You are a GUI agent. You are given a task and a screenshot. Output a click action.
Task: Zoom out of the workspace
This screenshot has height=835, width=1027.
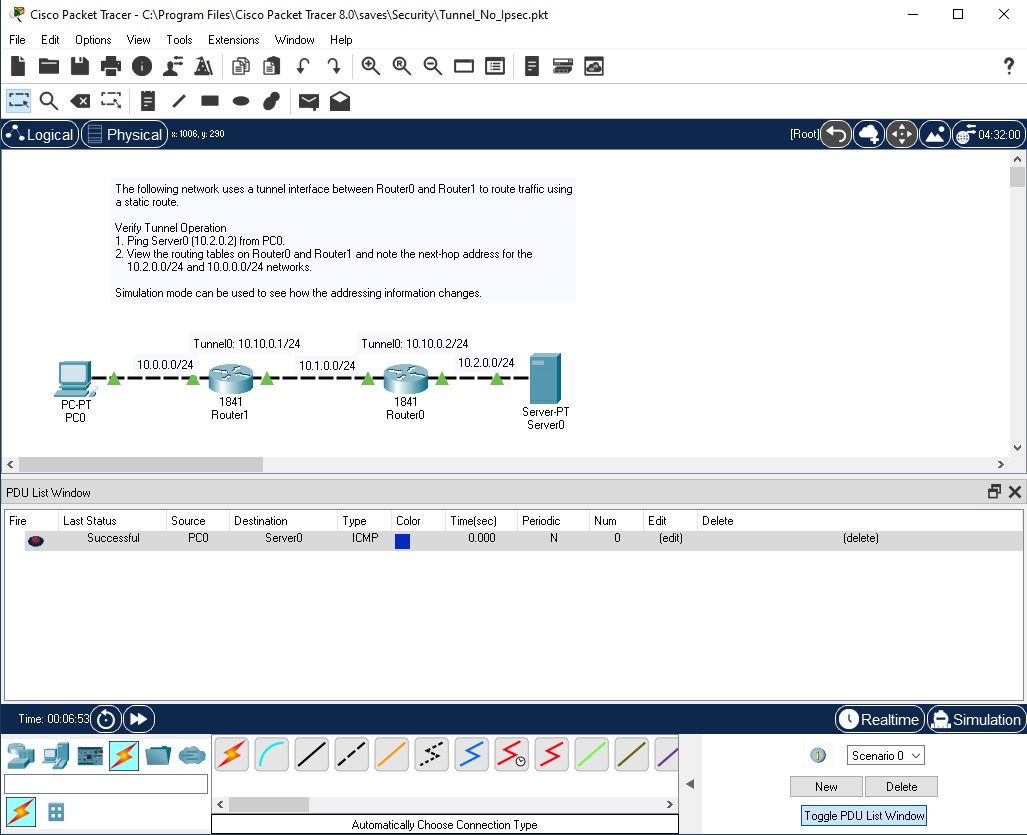(x=432, y=66)
